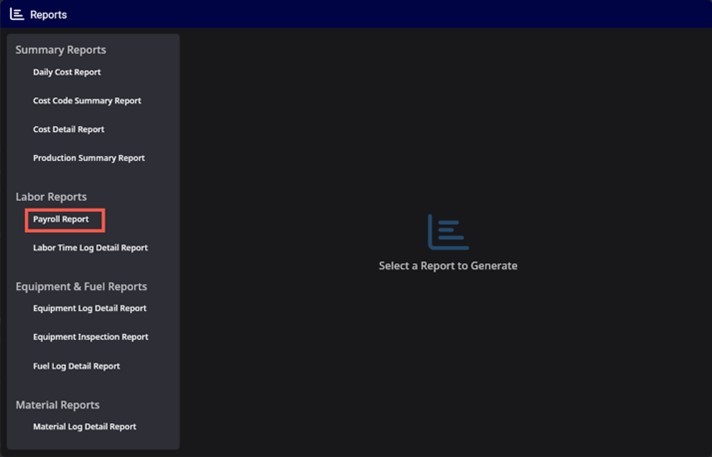The height and width of the screenshot is (457, 712).
Task: Select the highlighted Payroll Report
Action: coord(61,219)
